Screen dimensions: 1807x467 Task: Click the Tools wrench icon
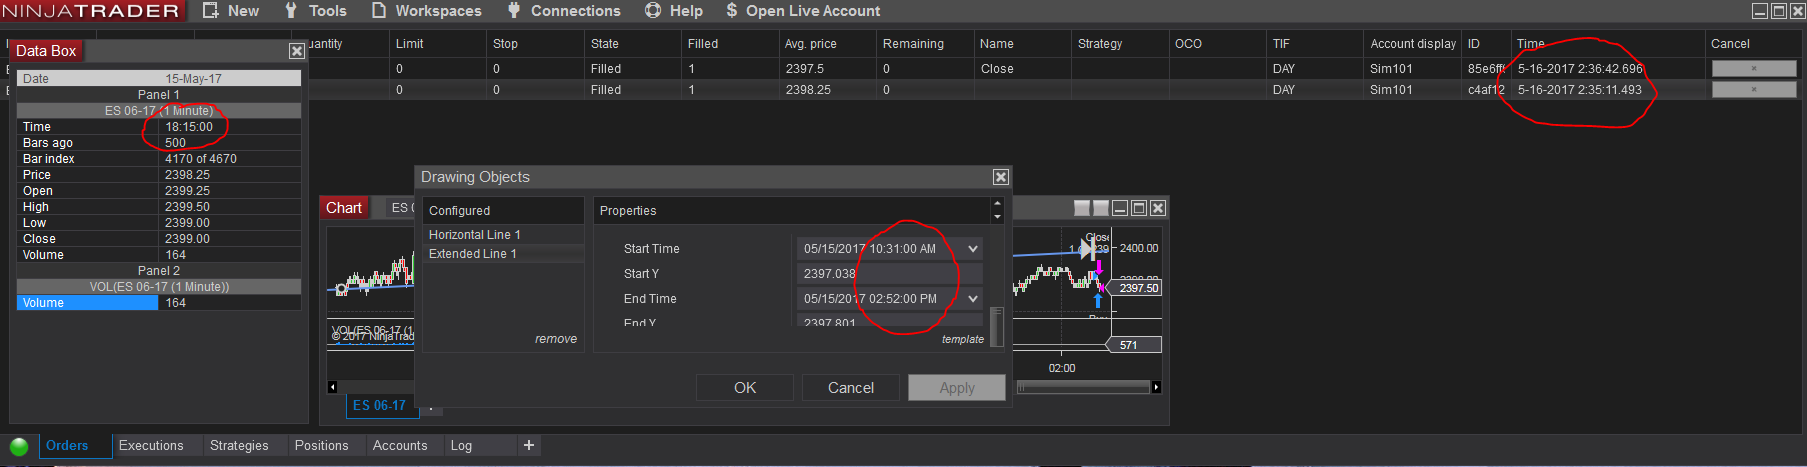pyautogui.click(x=291, y=10)
